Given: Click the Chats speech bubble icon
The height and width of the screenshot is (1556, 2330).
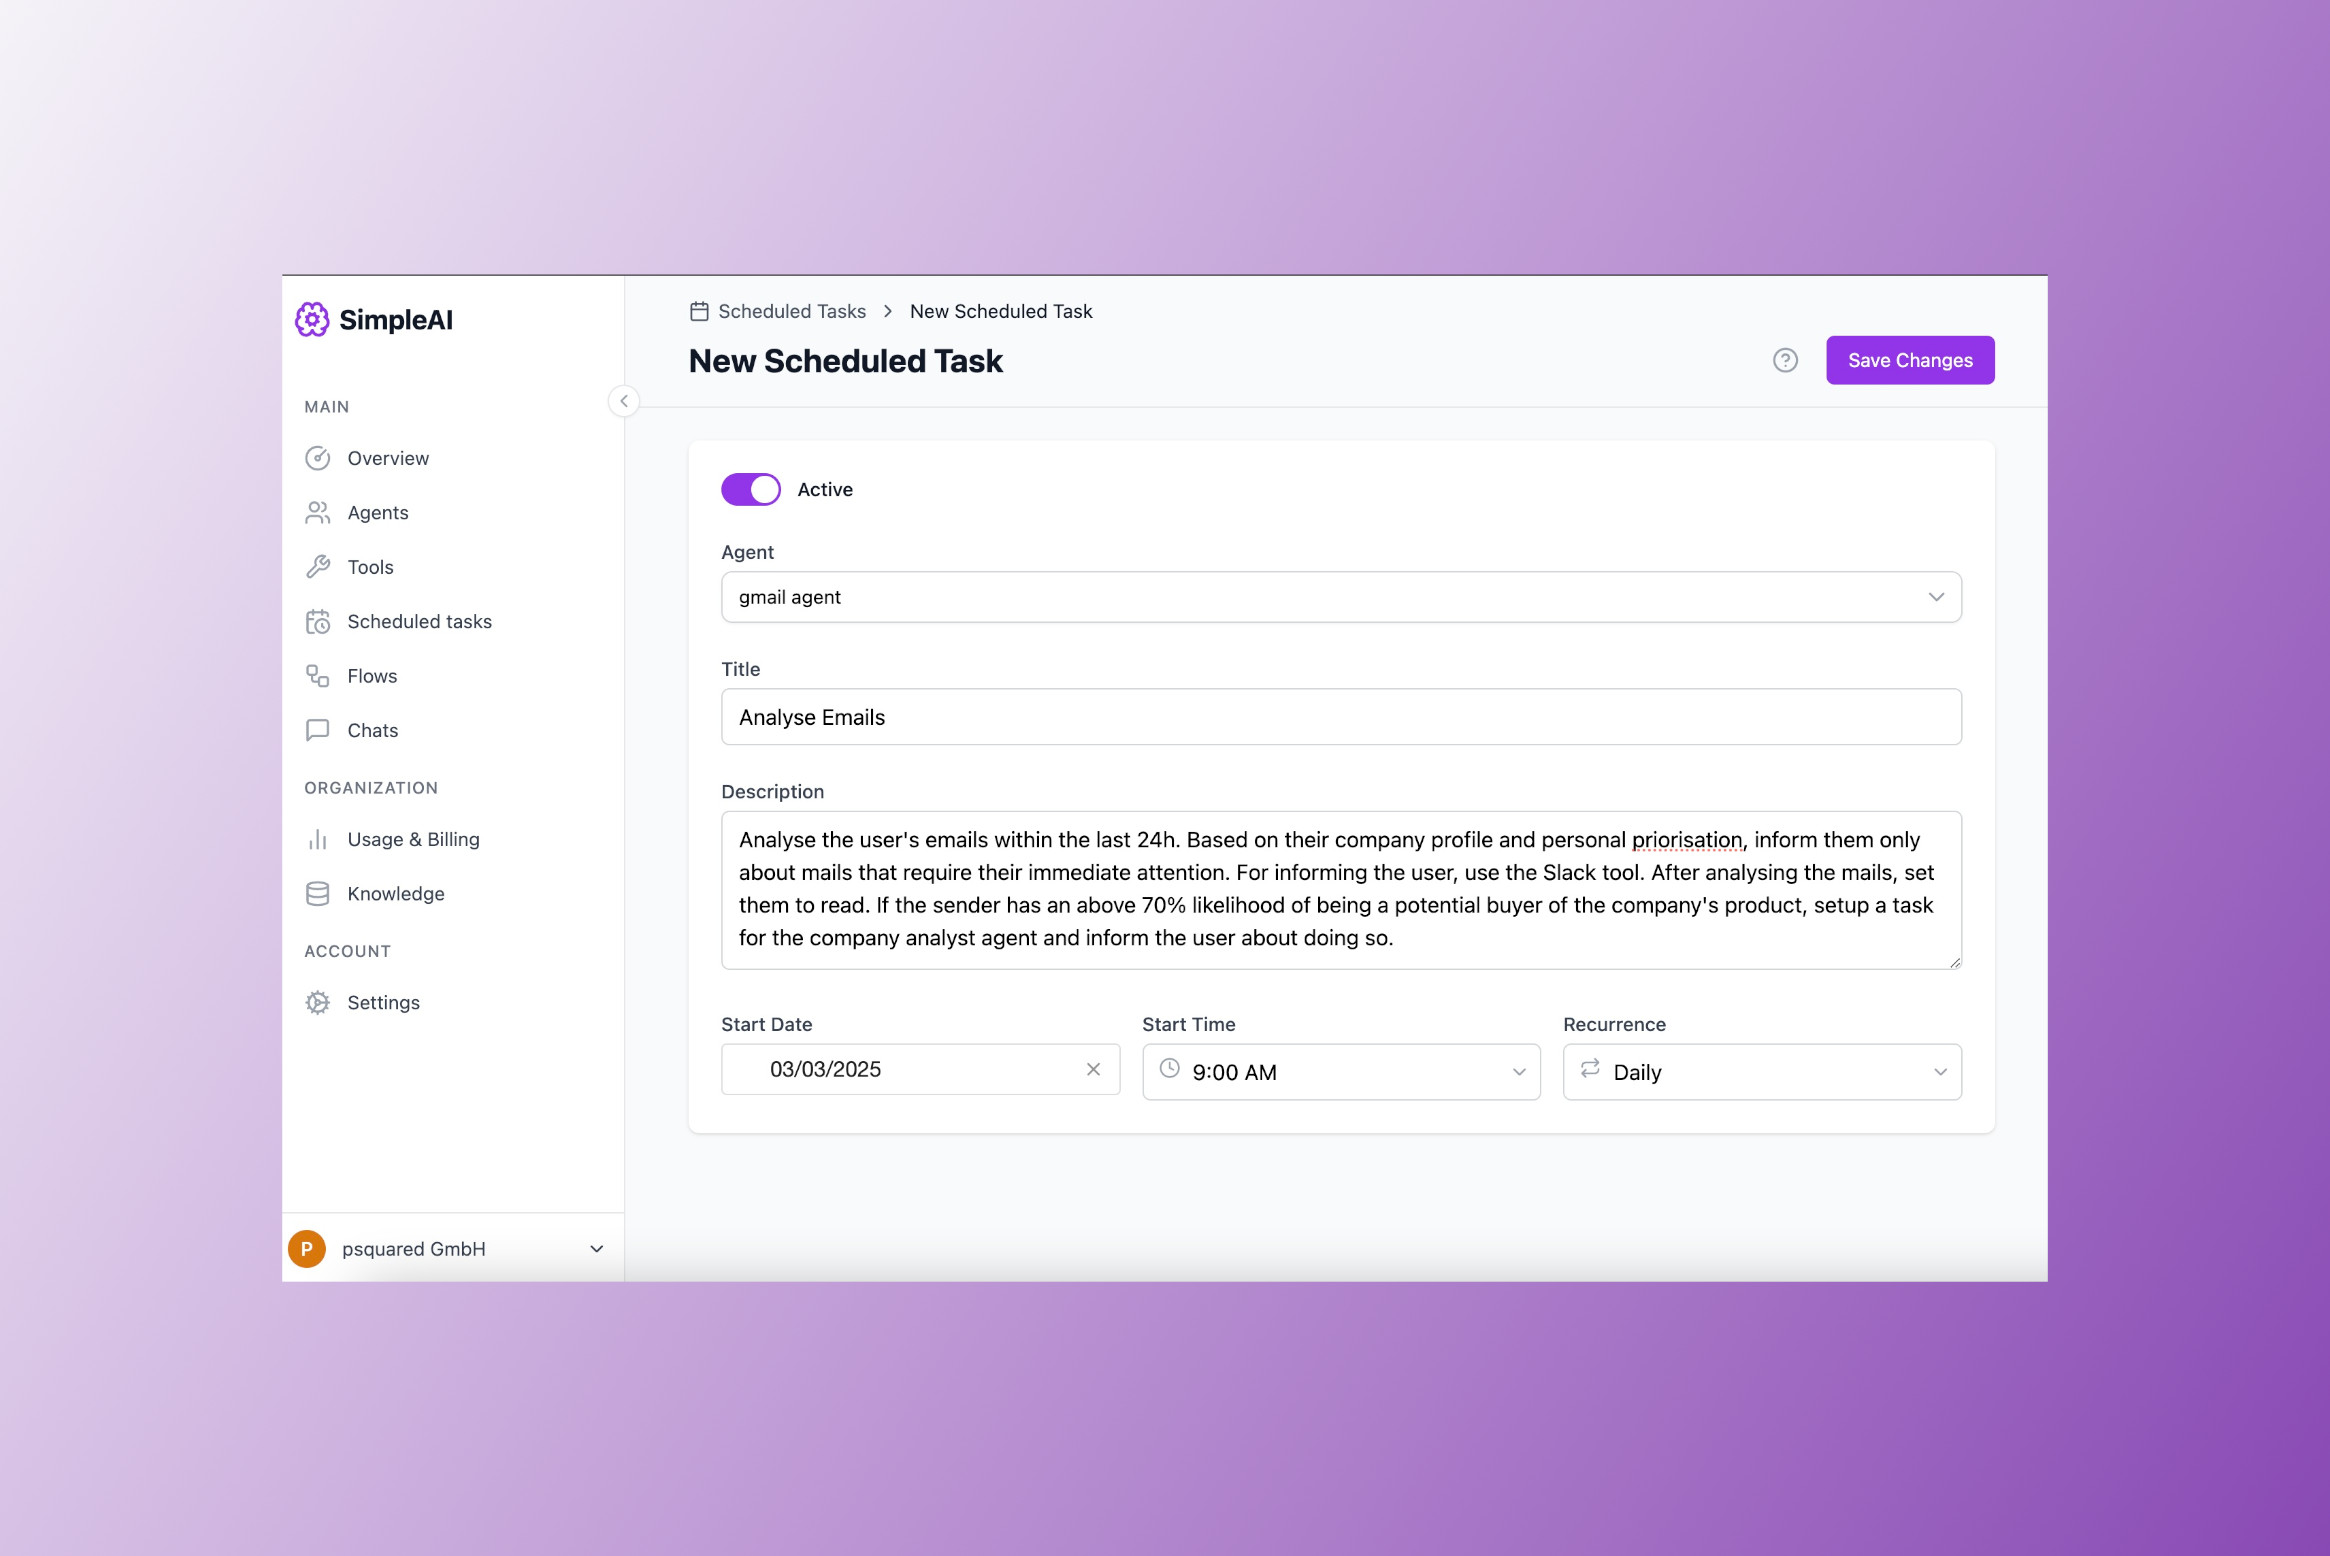Looking at the screenshot, I should pyautogui.click(x=317, y=730).
